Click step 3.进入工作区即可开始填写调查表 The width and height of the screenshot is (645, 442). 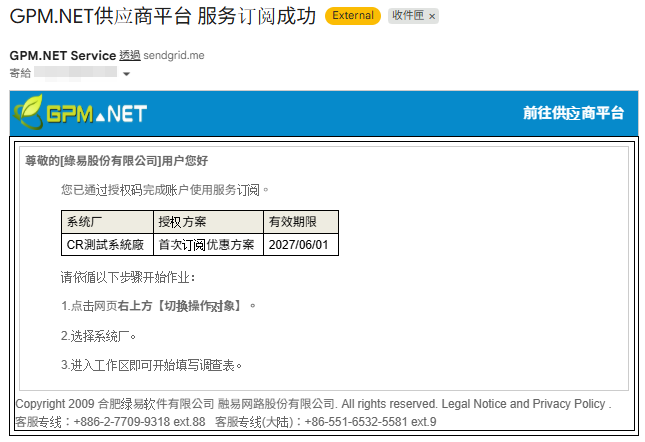pos(151,365)
